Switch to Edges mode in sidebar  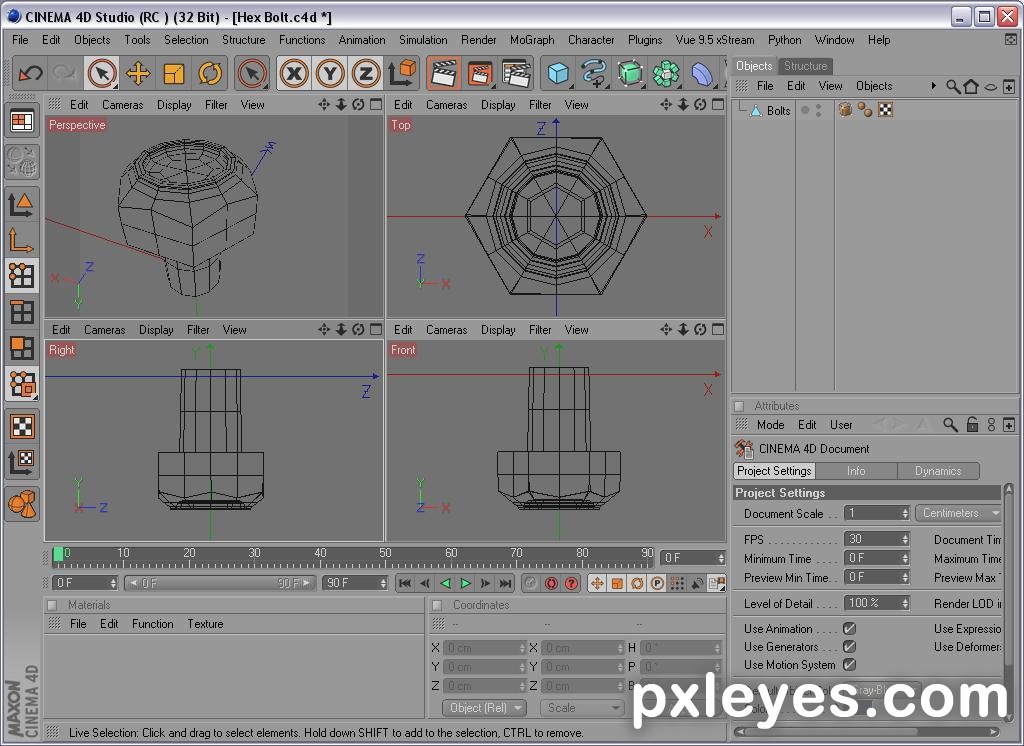(x=22, y=312)
